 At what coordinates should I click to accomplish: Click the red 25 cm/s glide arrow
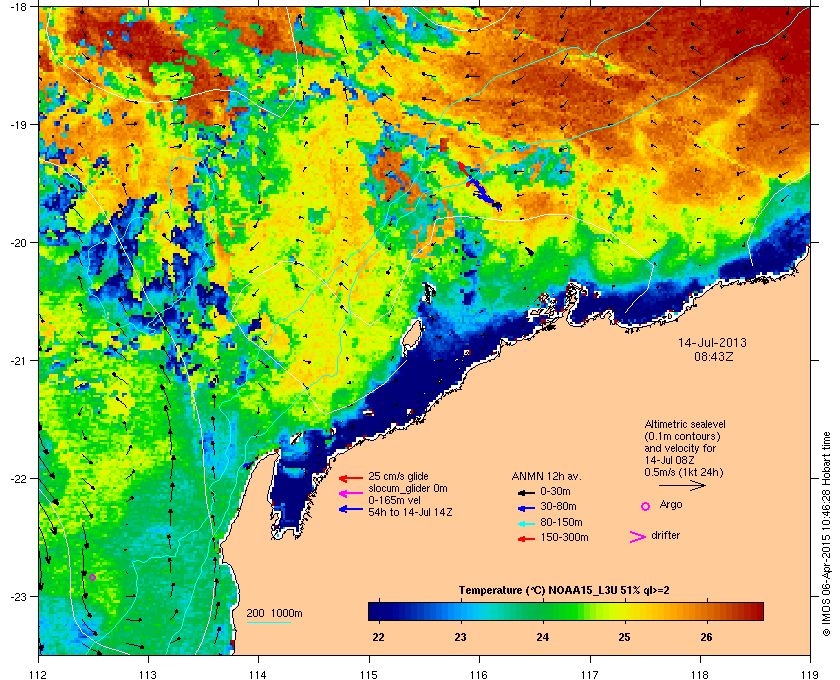[351, 478]
